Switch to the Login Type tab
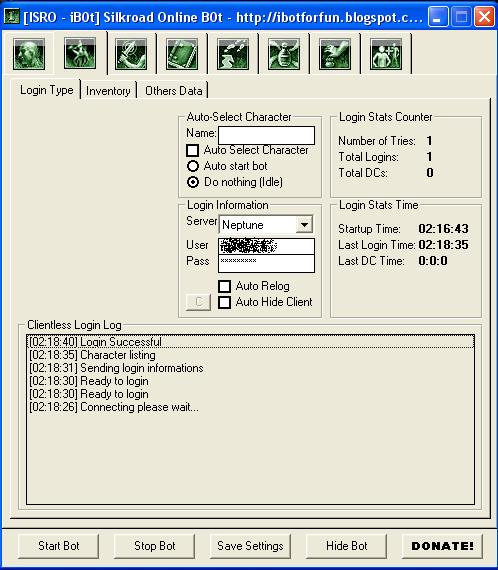Image resolution: width=498 pixels, height=570 pixels. coord(46,90)
